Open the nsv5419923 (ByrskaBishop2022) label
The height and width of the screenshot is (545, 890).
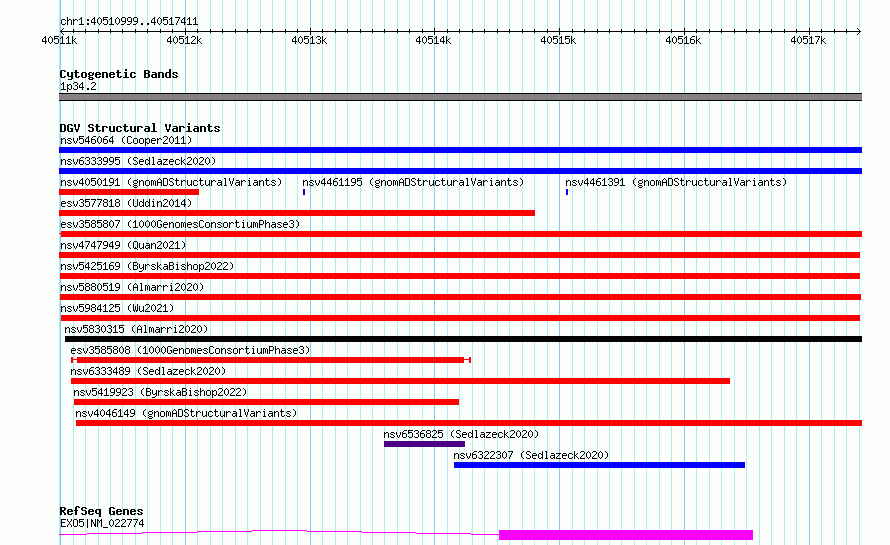coord(160,392)
